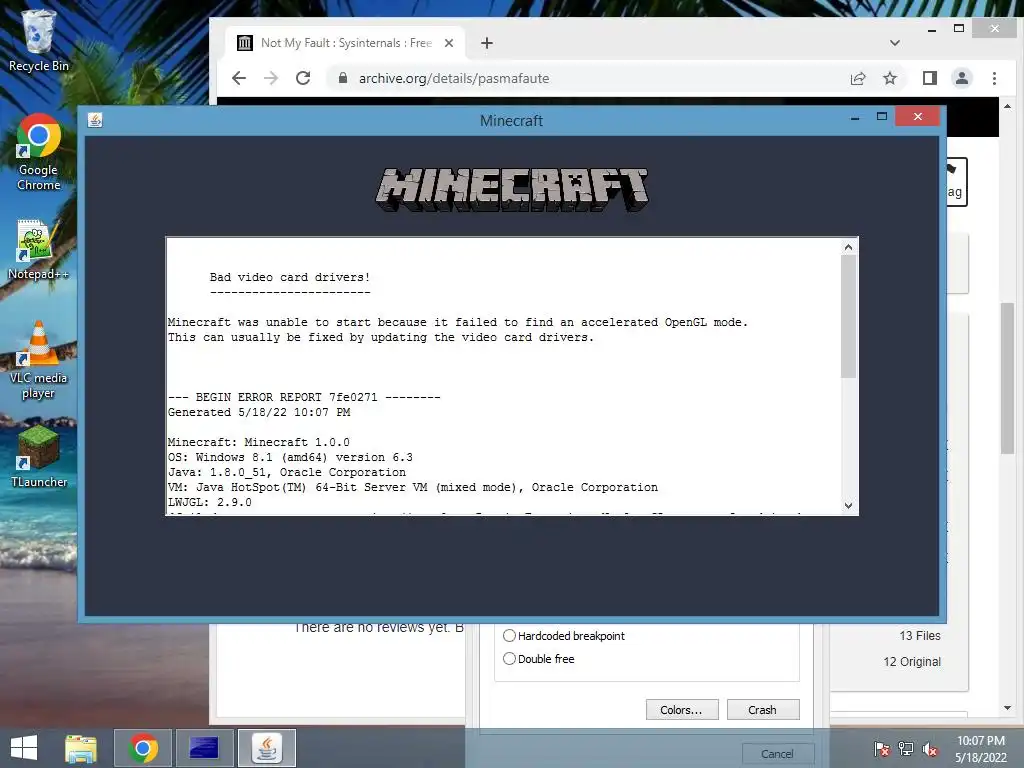Toggle Chrome's side panel icon
Viewport: 1024px width, 768px height.
[x=929, y=78]
